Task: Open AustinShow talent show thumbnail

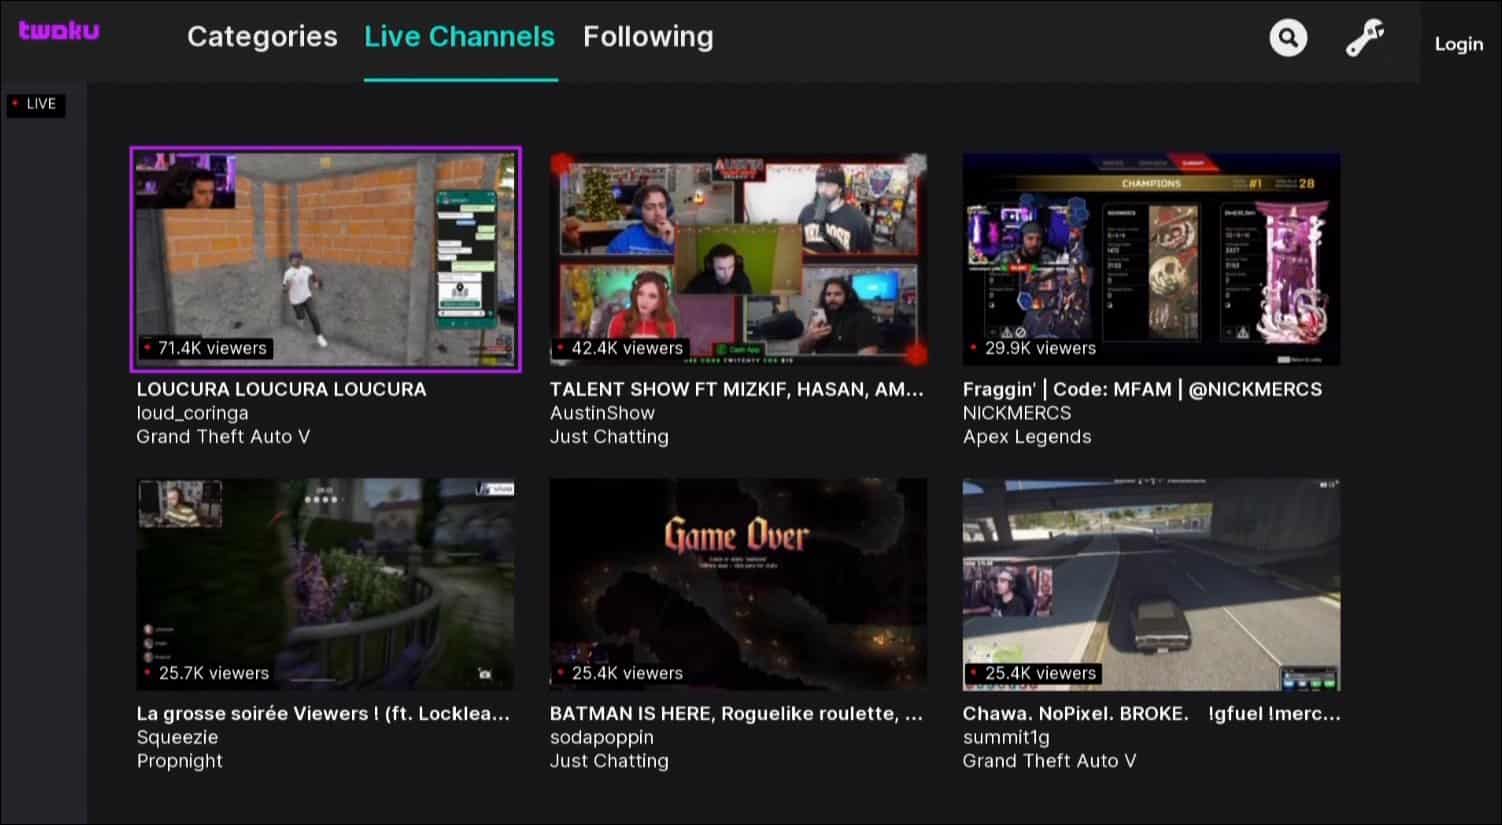Action: (738, 259)
